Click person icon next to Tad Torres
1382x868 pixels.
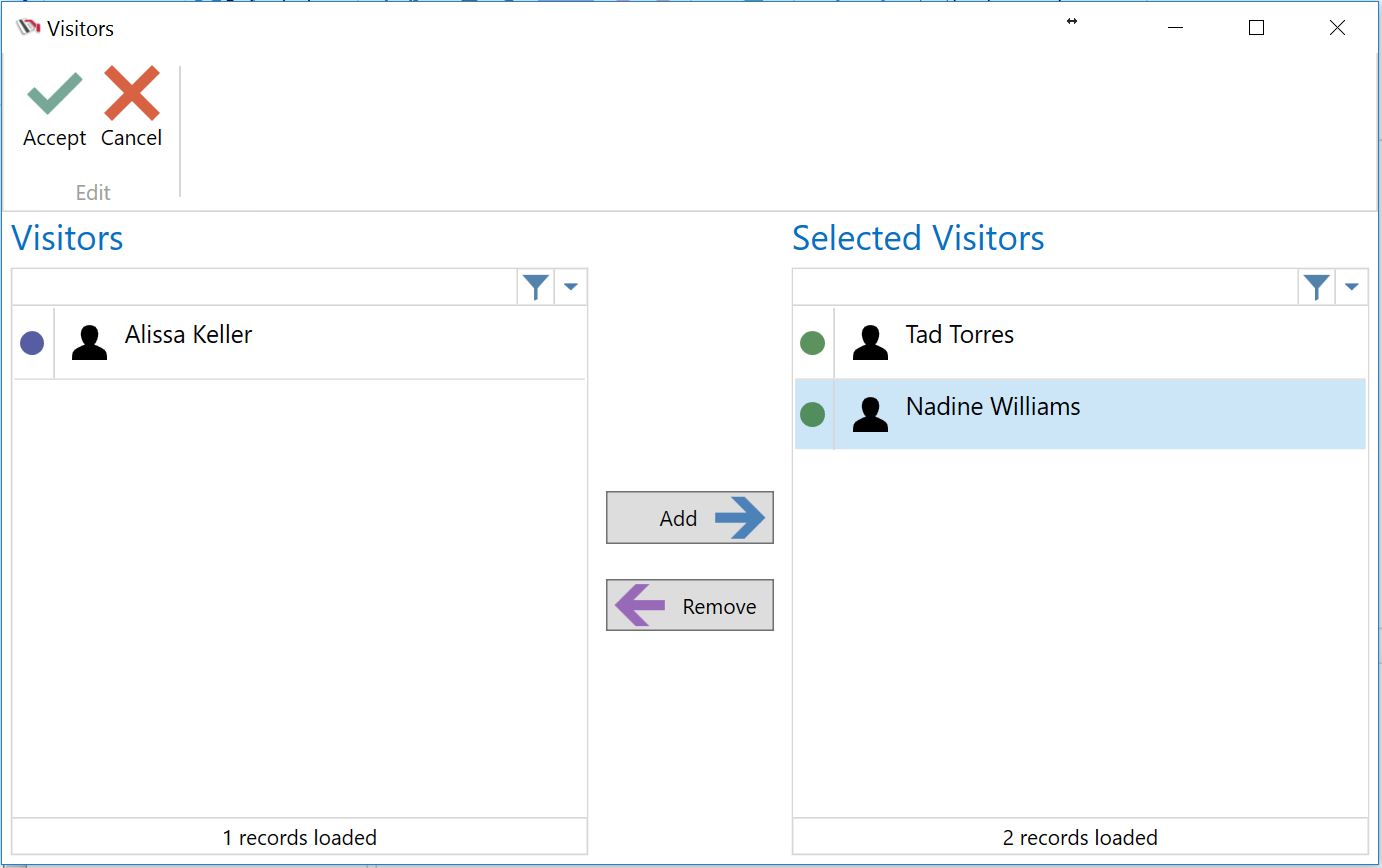pos(870,343)
